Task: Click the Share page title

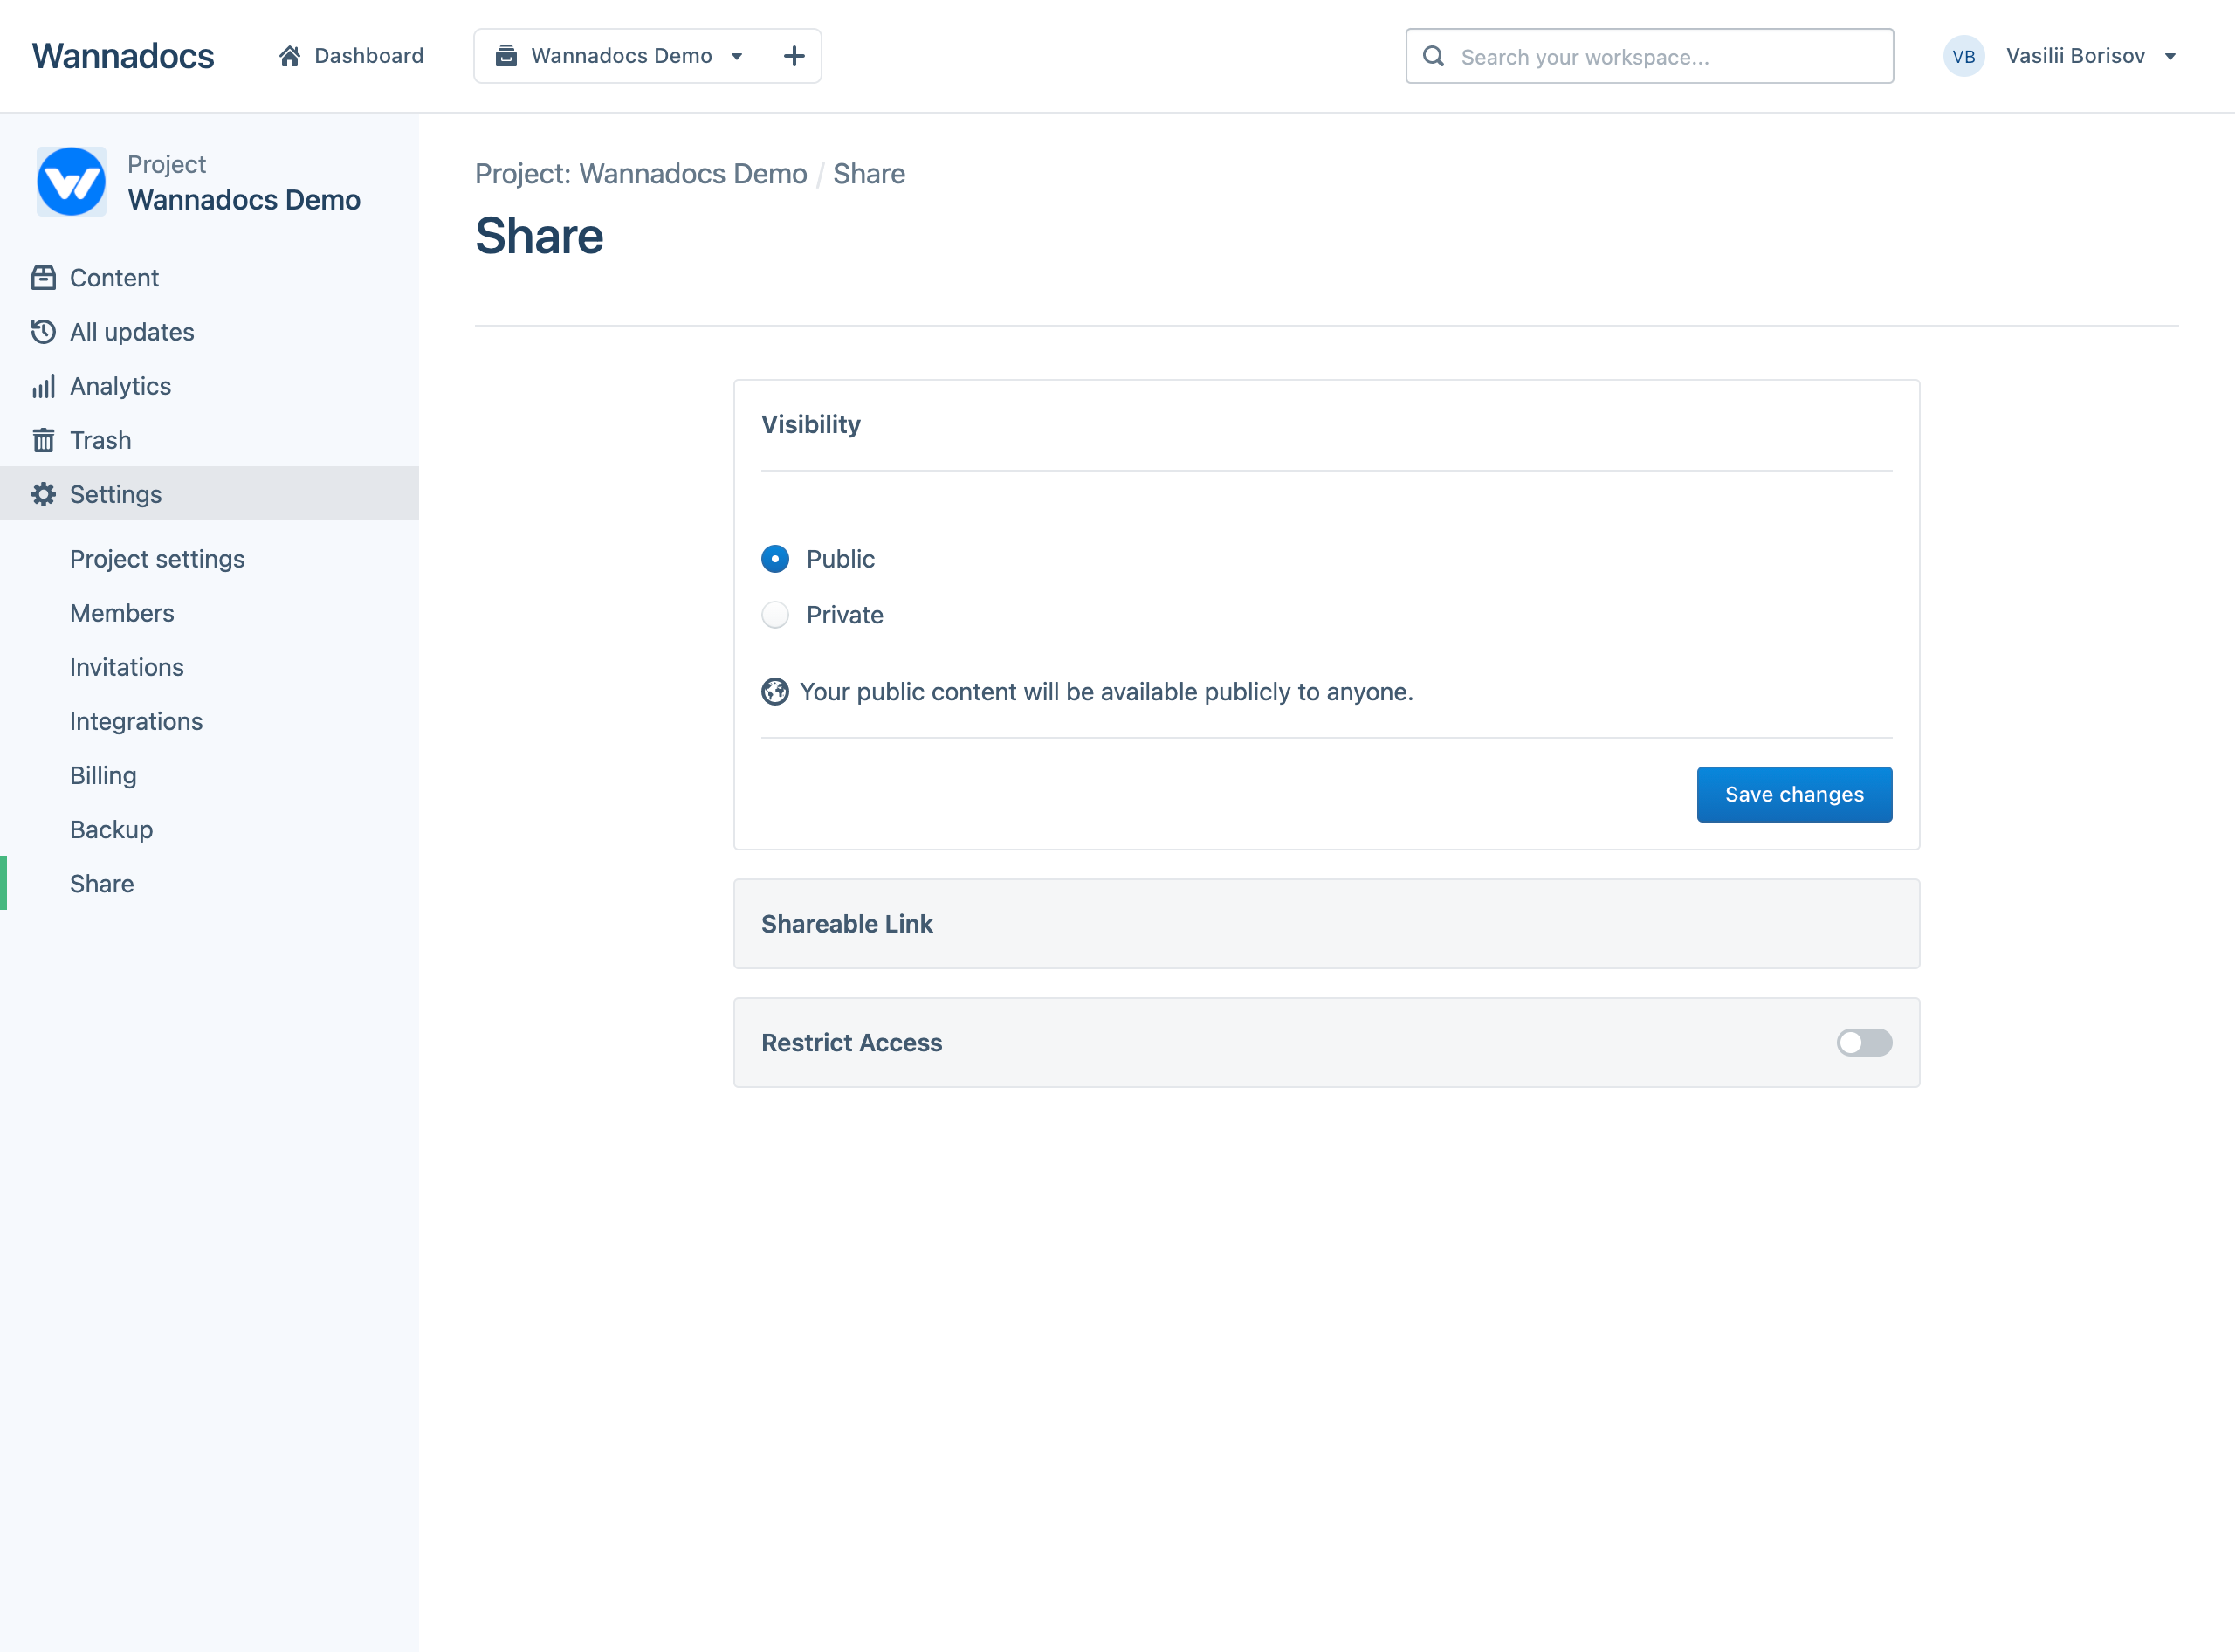Action: pyautogui.click(x=539, y=236)
